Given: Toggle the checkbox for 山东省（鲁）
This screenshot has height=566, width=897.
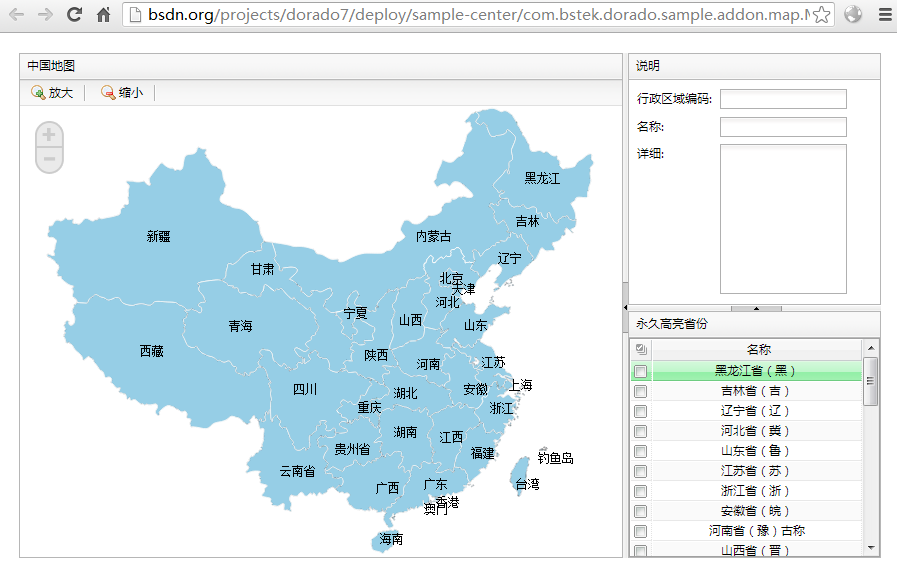Looking at the screenshot, I should click(640, 452).
